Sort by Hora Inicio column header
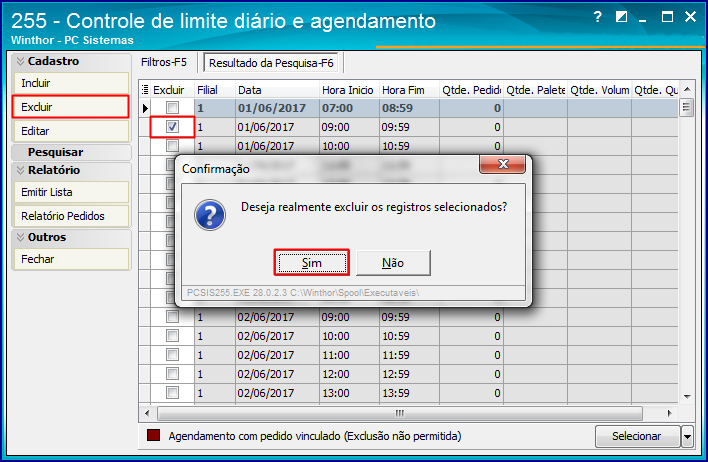The height and width of the screenshot is (462, 708). coord(349,90)
